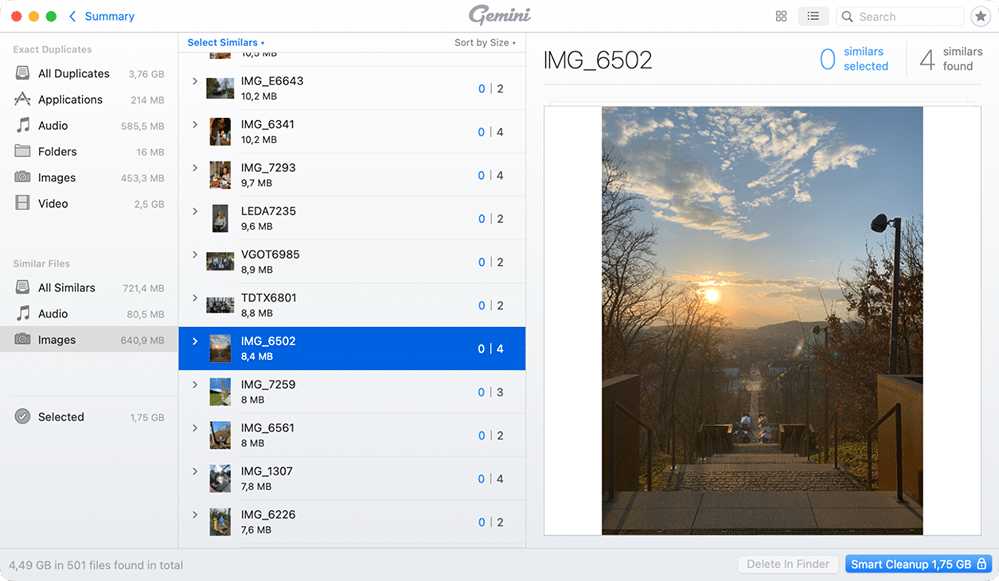Click the IMG_7293 thumbnail
Screen dimensions: 999x581
(x=220, y=175)
